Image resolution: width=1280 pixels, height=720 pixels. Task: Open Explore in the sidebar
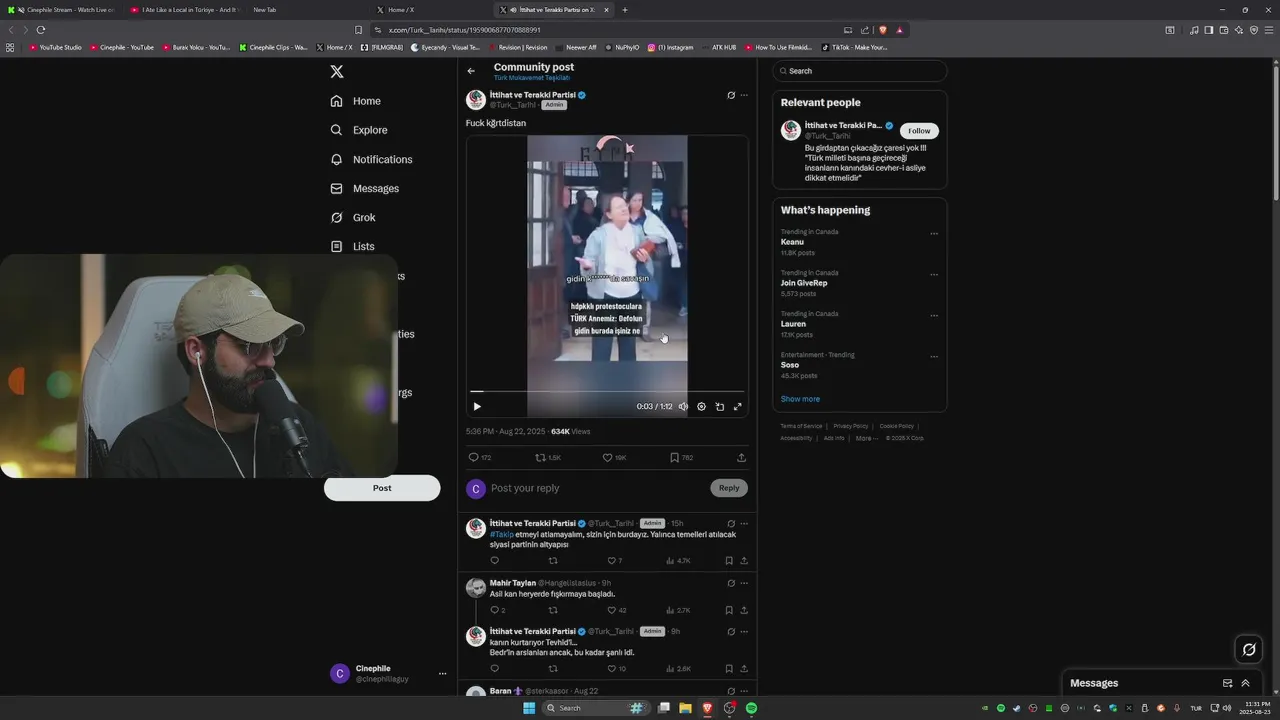point(359,130)
